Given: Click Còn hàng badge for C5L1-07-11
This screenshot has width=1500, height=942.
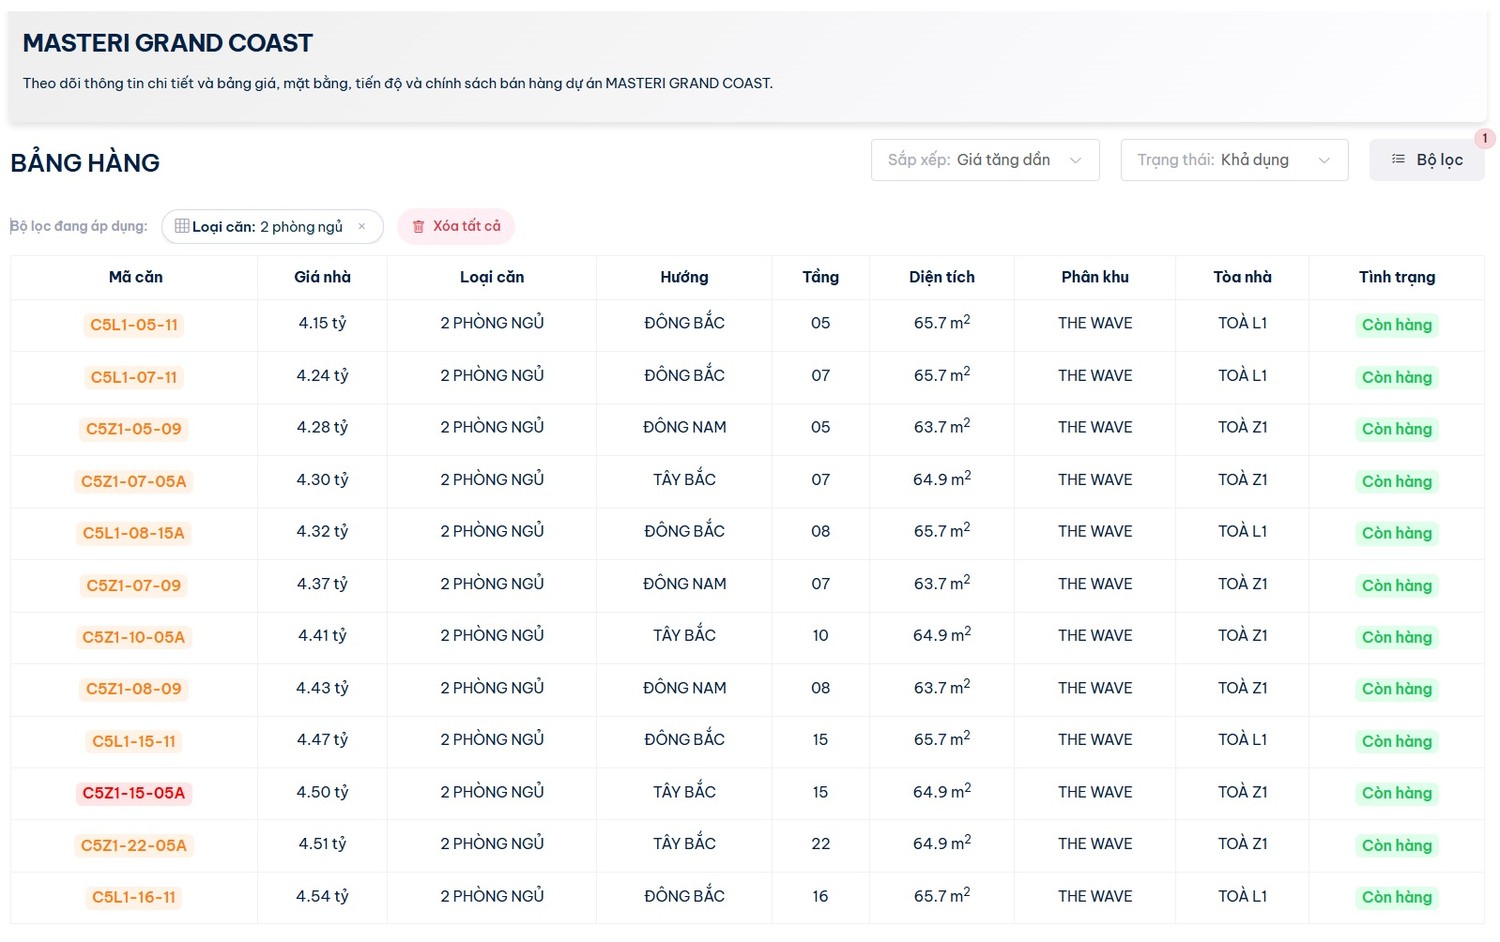Looking at the screenshot, I should 1396,377.
